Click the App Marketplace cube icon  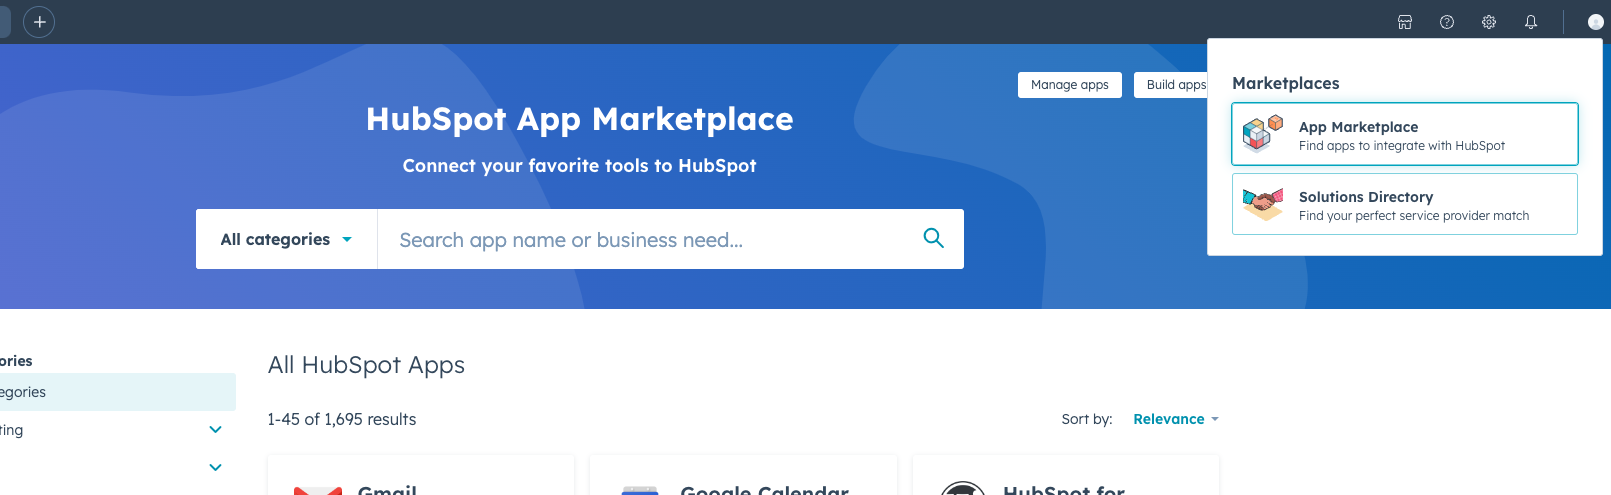pyautogui.click(x=1262, y=133)
